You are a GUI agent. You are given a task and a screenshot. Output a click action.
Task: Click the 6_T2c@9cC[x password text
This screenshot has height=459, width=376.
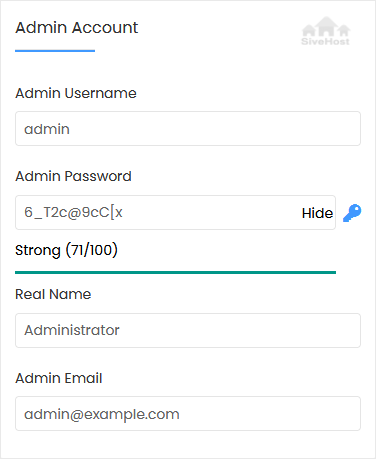coord(73,212)
